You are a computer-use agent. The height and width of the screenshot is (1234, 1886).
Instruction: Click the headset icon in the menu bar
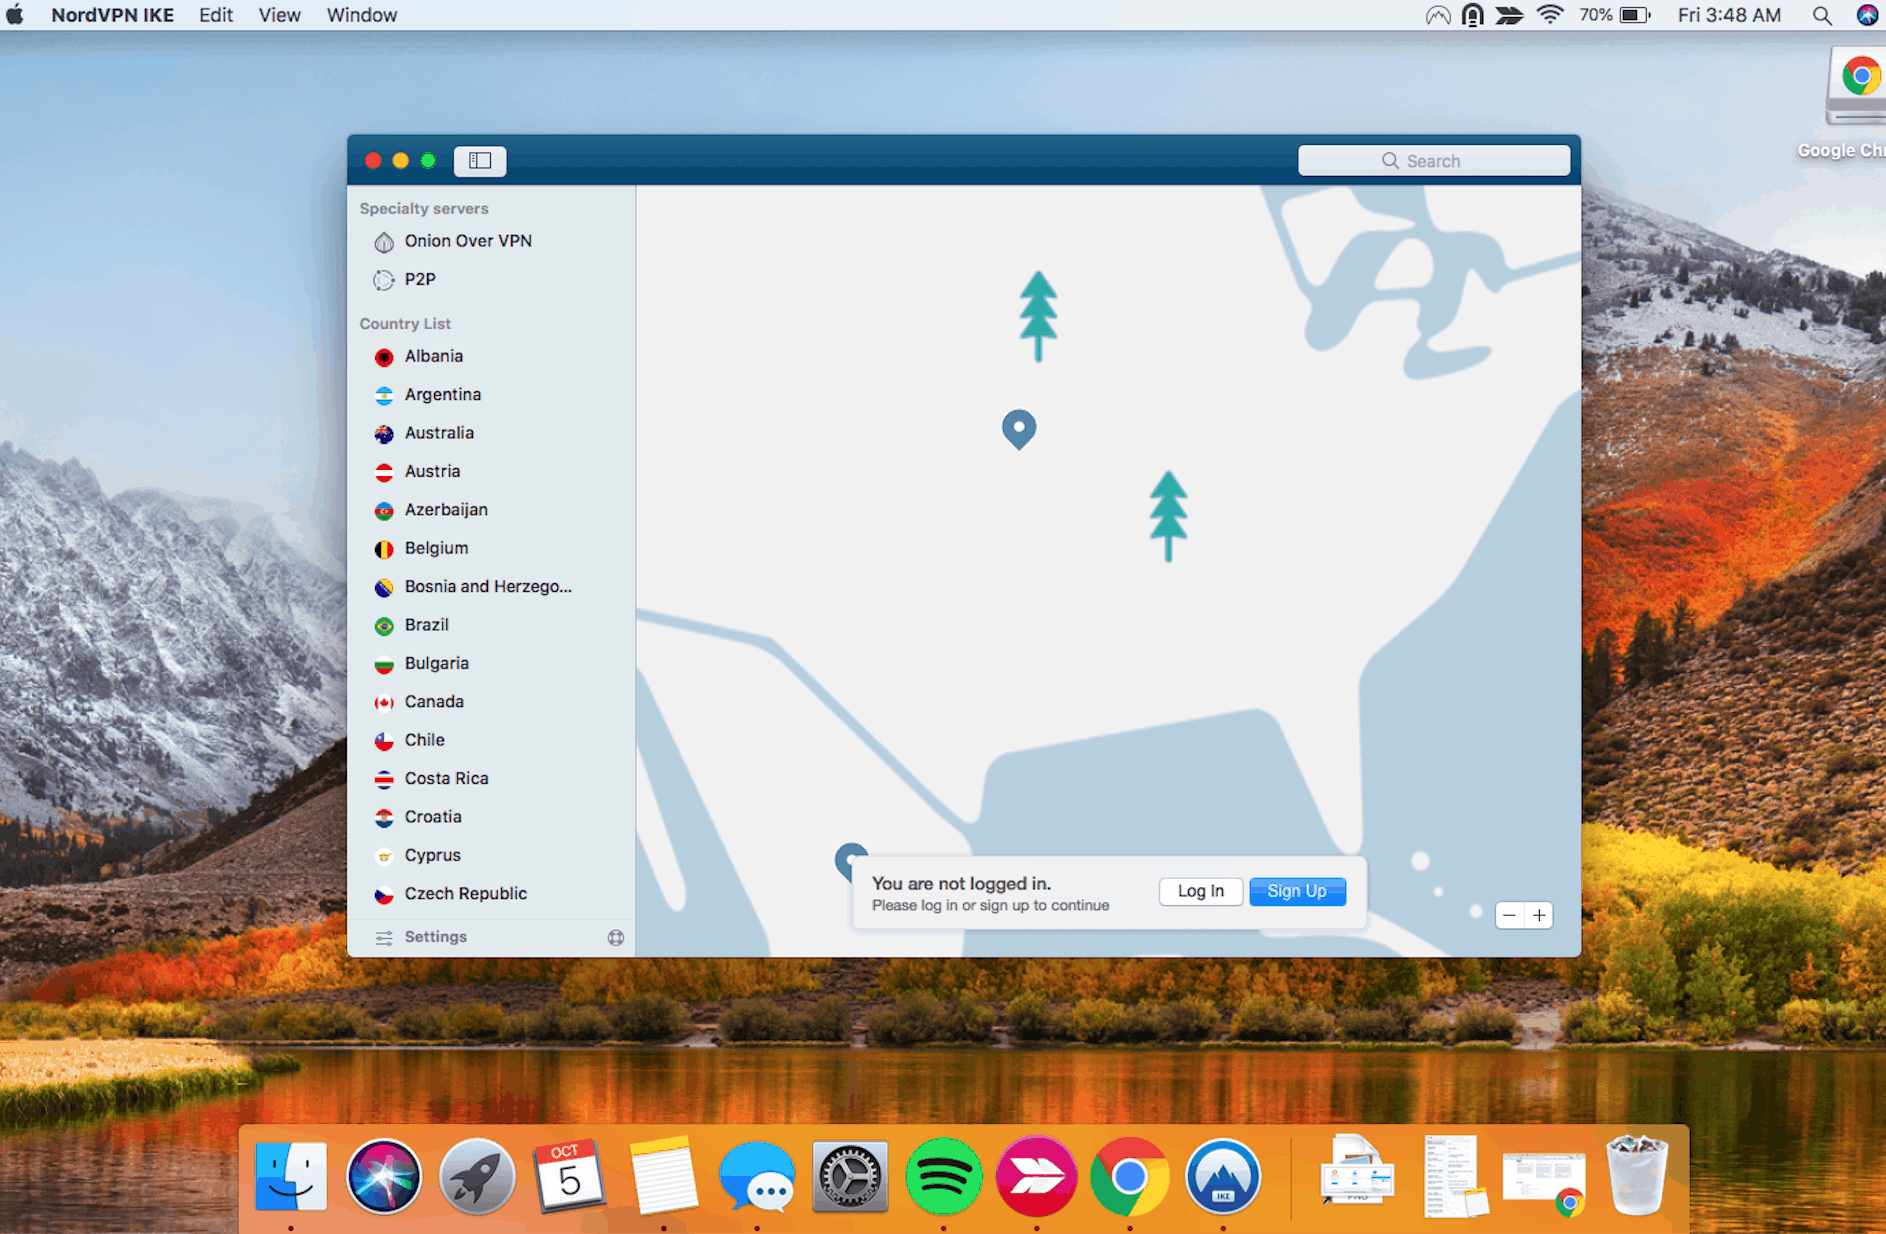coord(1472,15)
